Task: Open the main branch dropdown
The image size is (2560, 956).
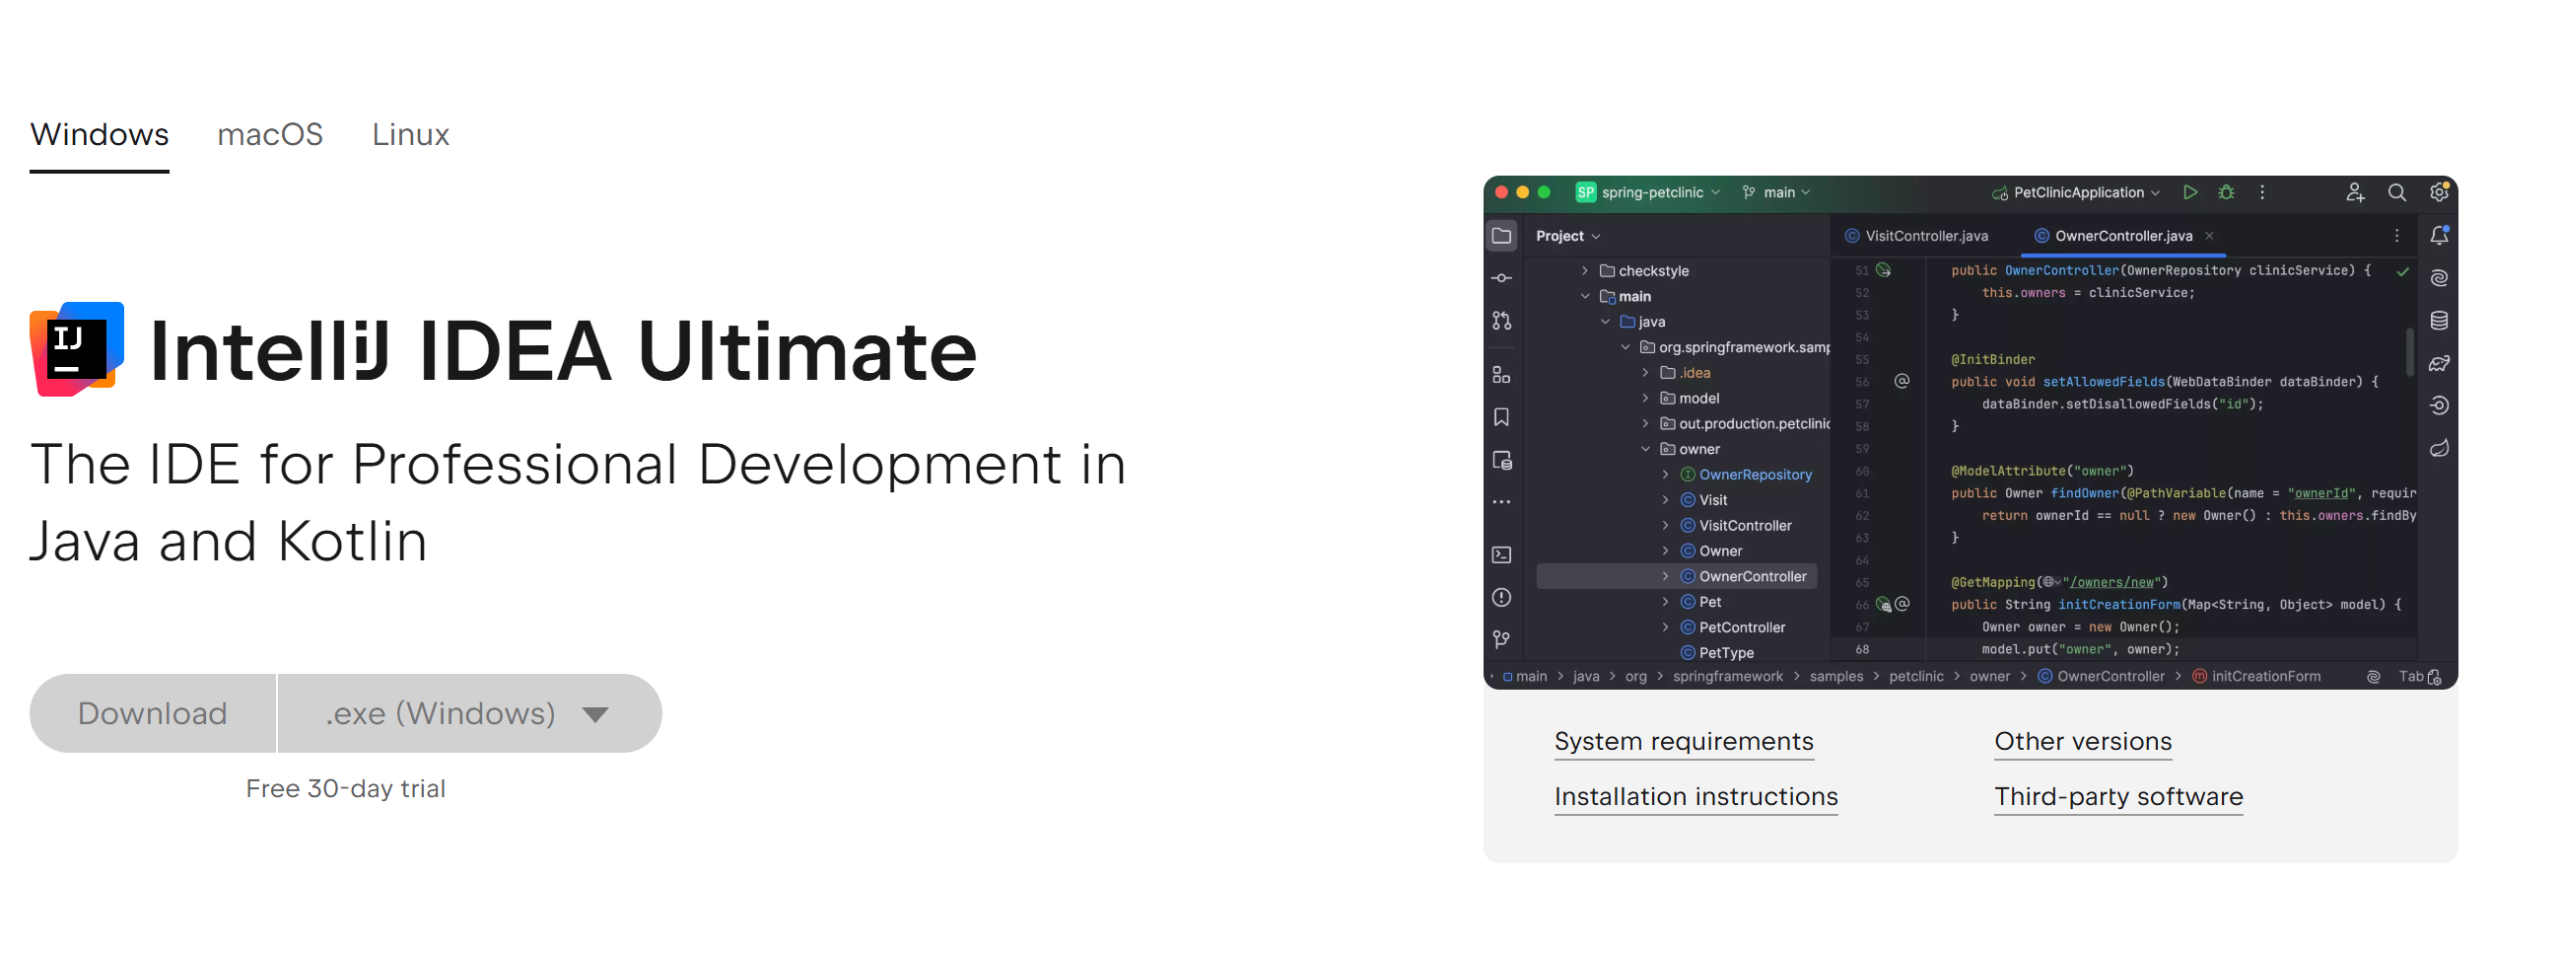Action: click(1776, 192)
